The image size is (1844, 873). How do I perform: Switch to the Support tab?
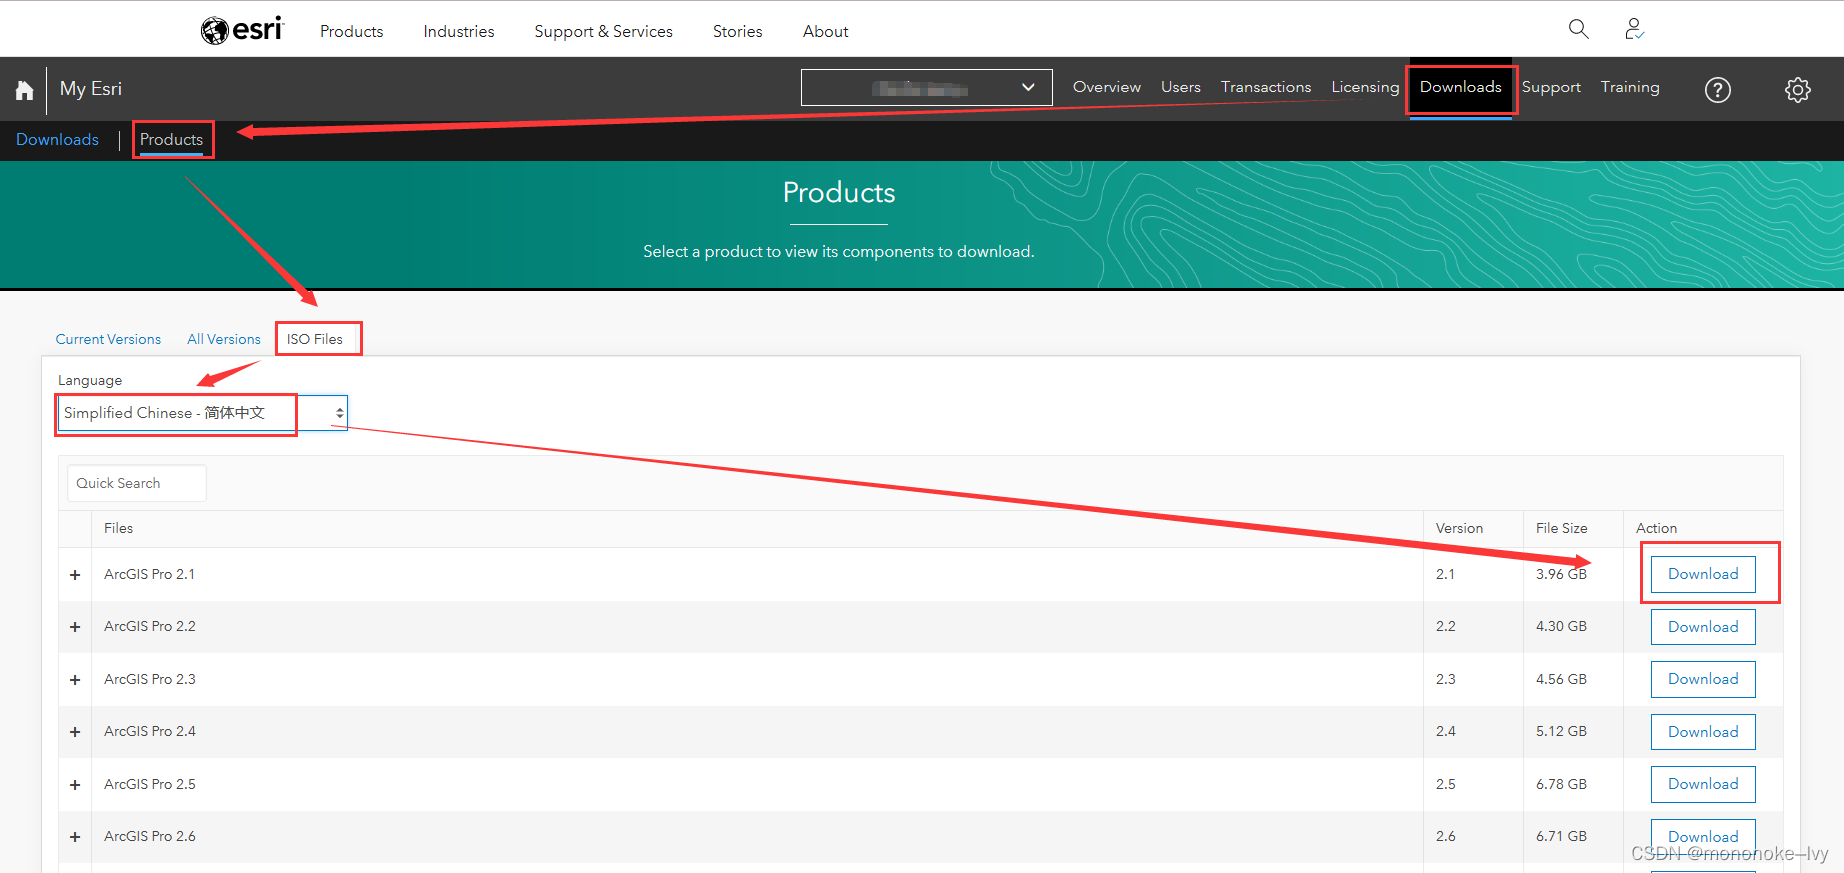click(1551, 88)
